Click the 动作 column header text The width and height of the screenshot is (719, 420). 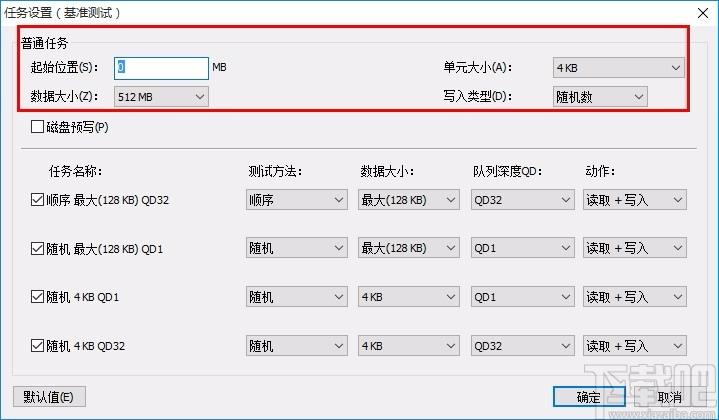click(600, 171)
